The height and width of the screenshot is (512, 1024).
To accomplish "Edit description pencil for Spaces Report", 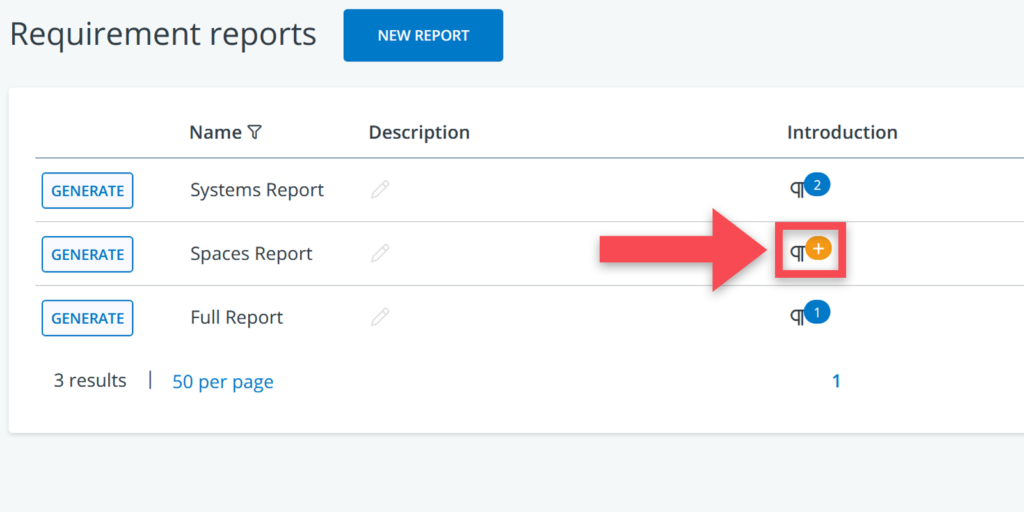I will pos(379,254).
